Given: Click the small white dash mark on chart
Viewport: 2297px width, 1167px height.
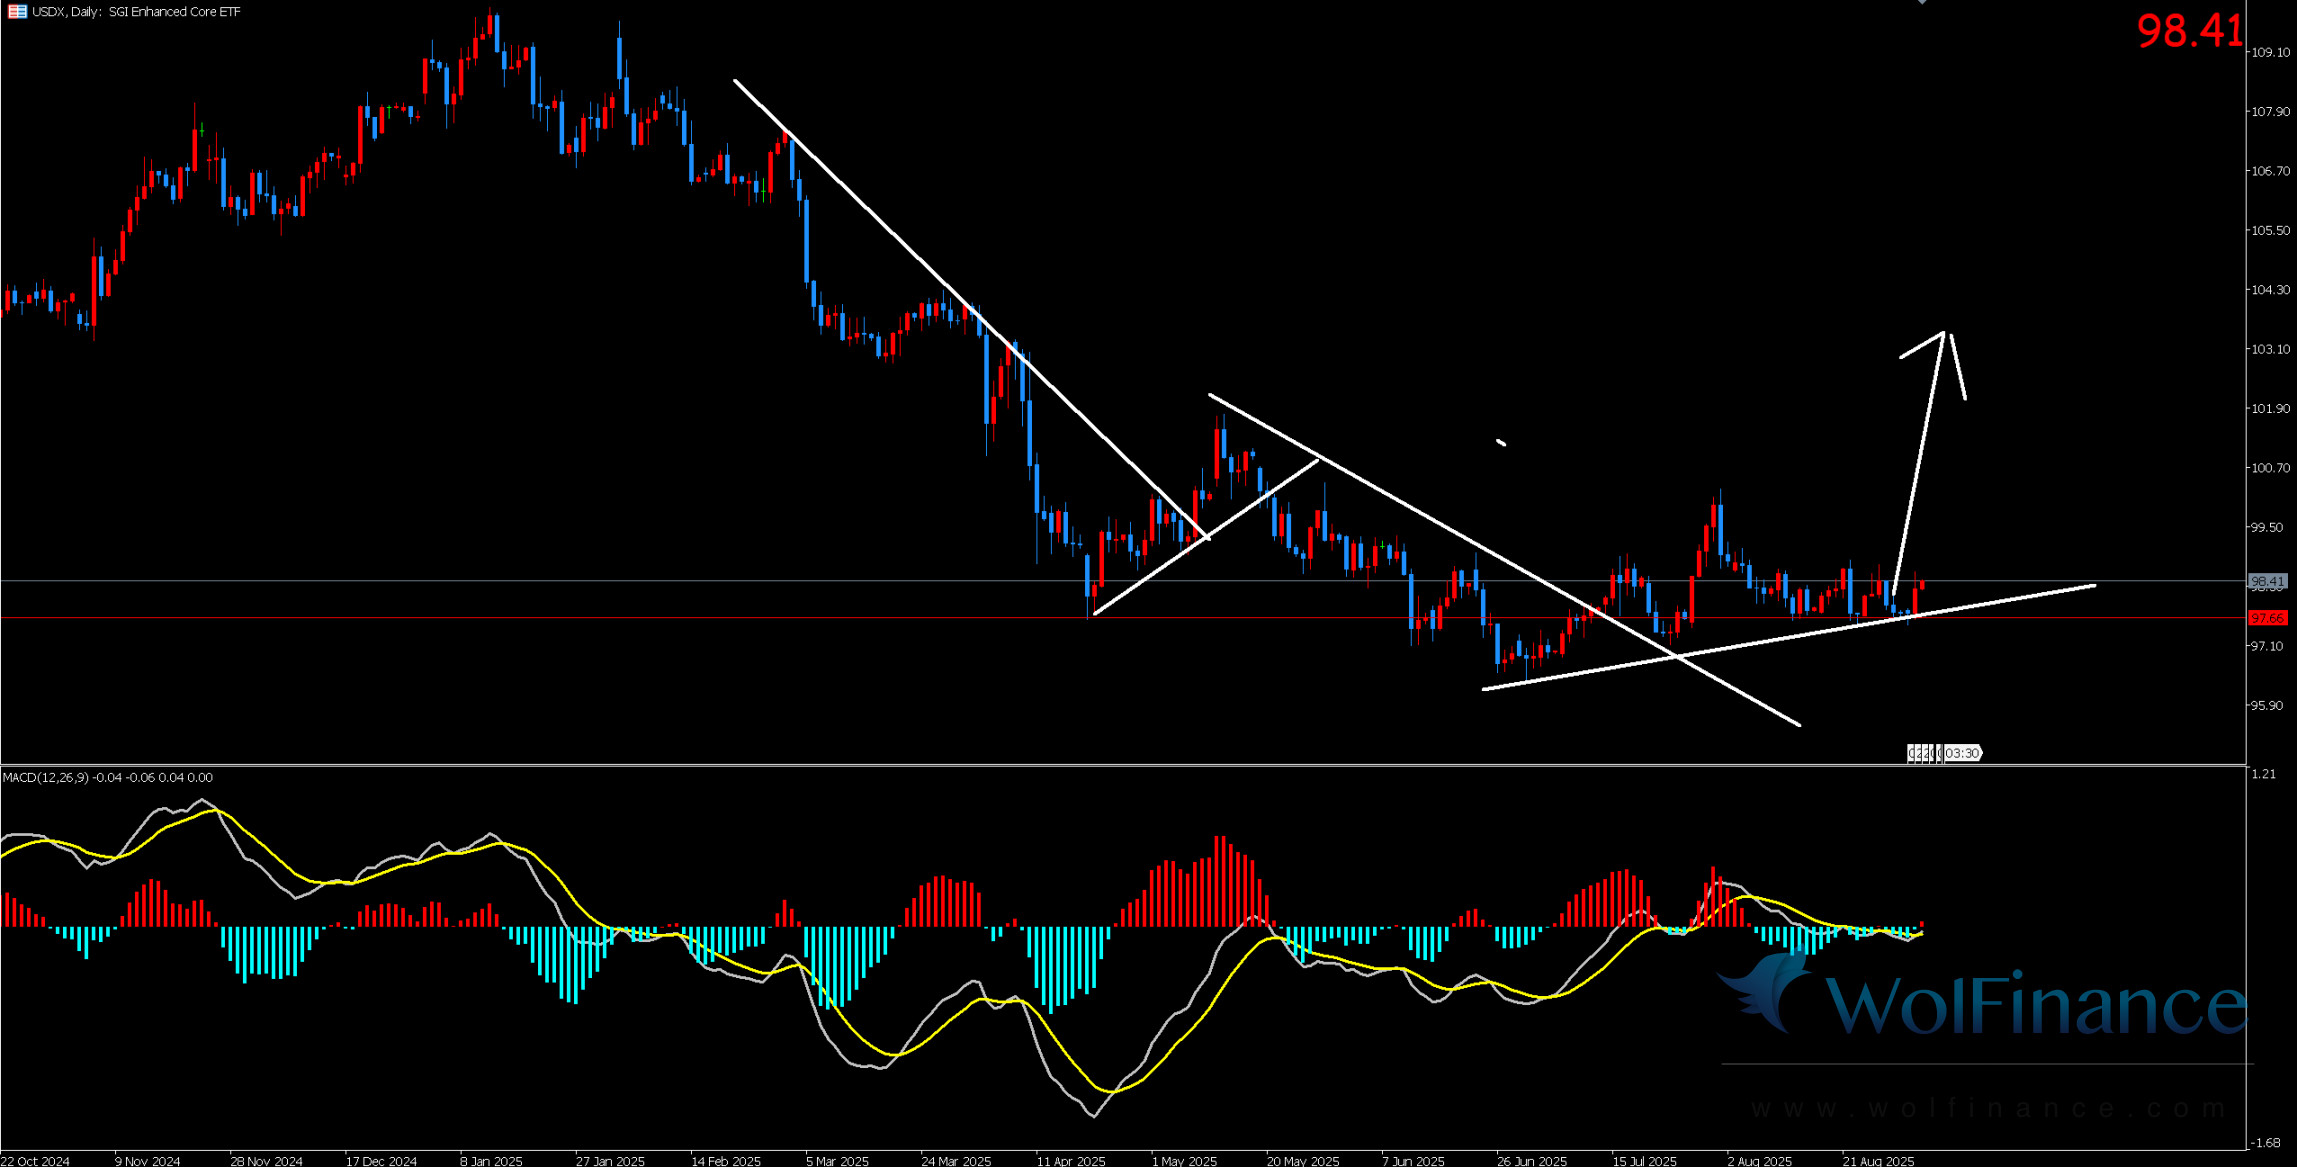Looking at the screenshot, I should 1500,441.
